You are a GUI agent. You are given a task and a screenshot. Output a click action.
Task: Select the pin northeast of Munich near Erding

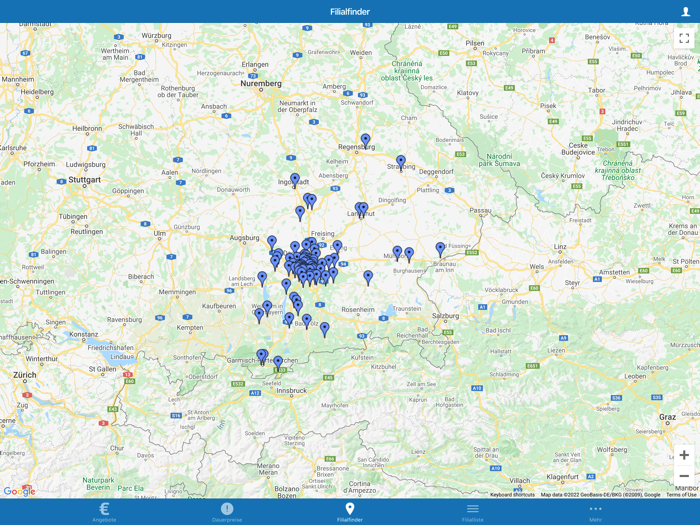click(x=338, y=247)
